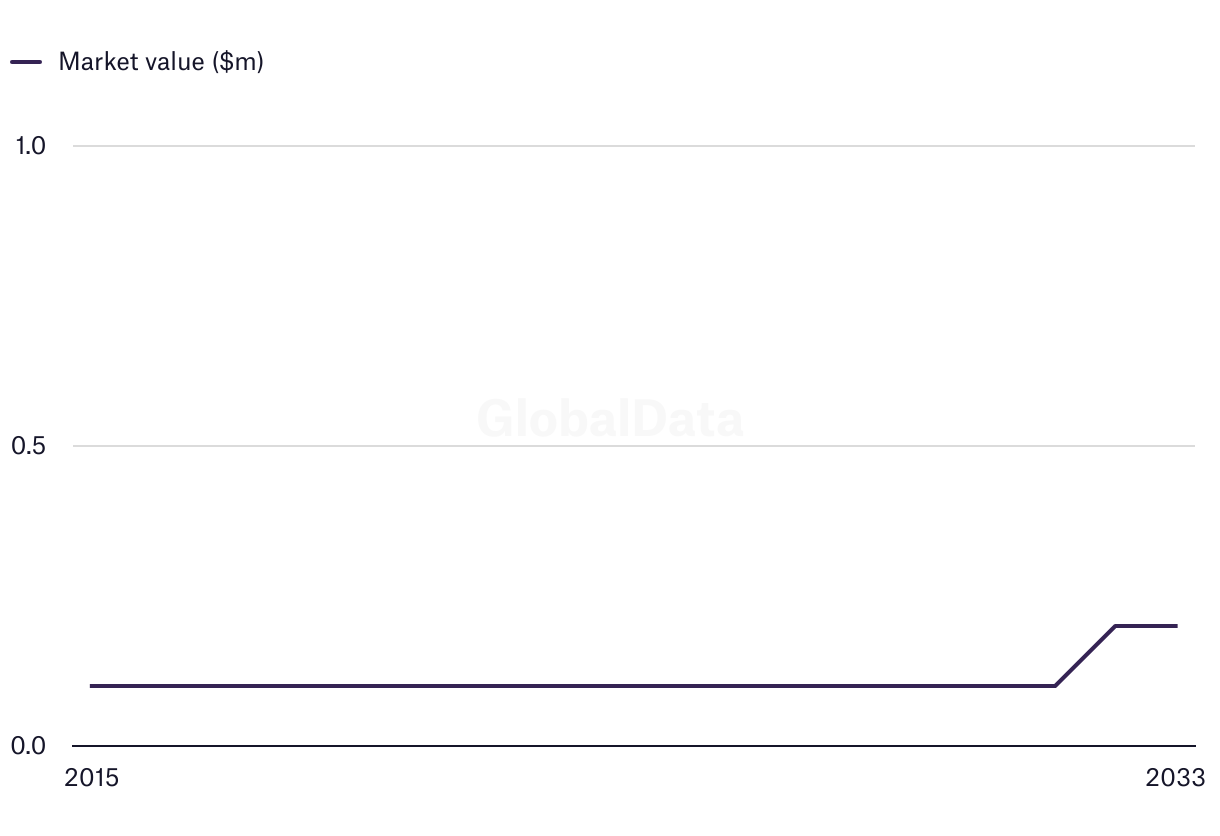Screen dimensions: 1220x836
Task: Click the rising diagonal segment of the line
Action: coord(1085,656)
